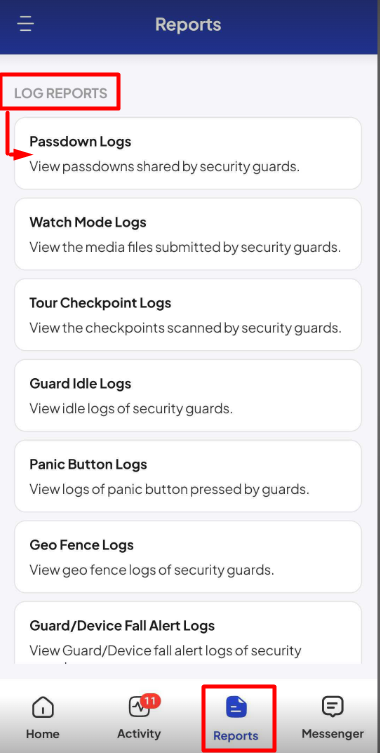The width and height of the screenshot is (380, 753).
Task: Switch to the Activity tab label
Action: (139, 734)
